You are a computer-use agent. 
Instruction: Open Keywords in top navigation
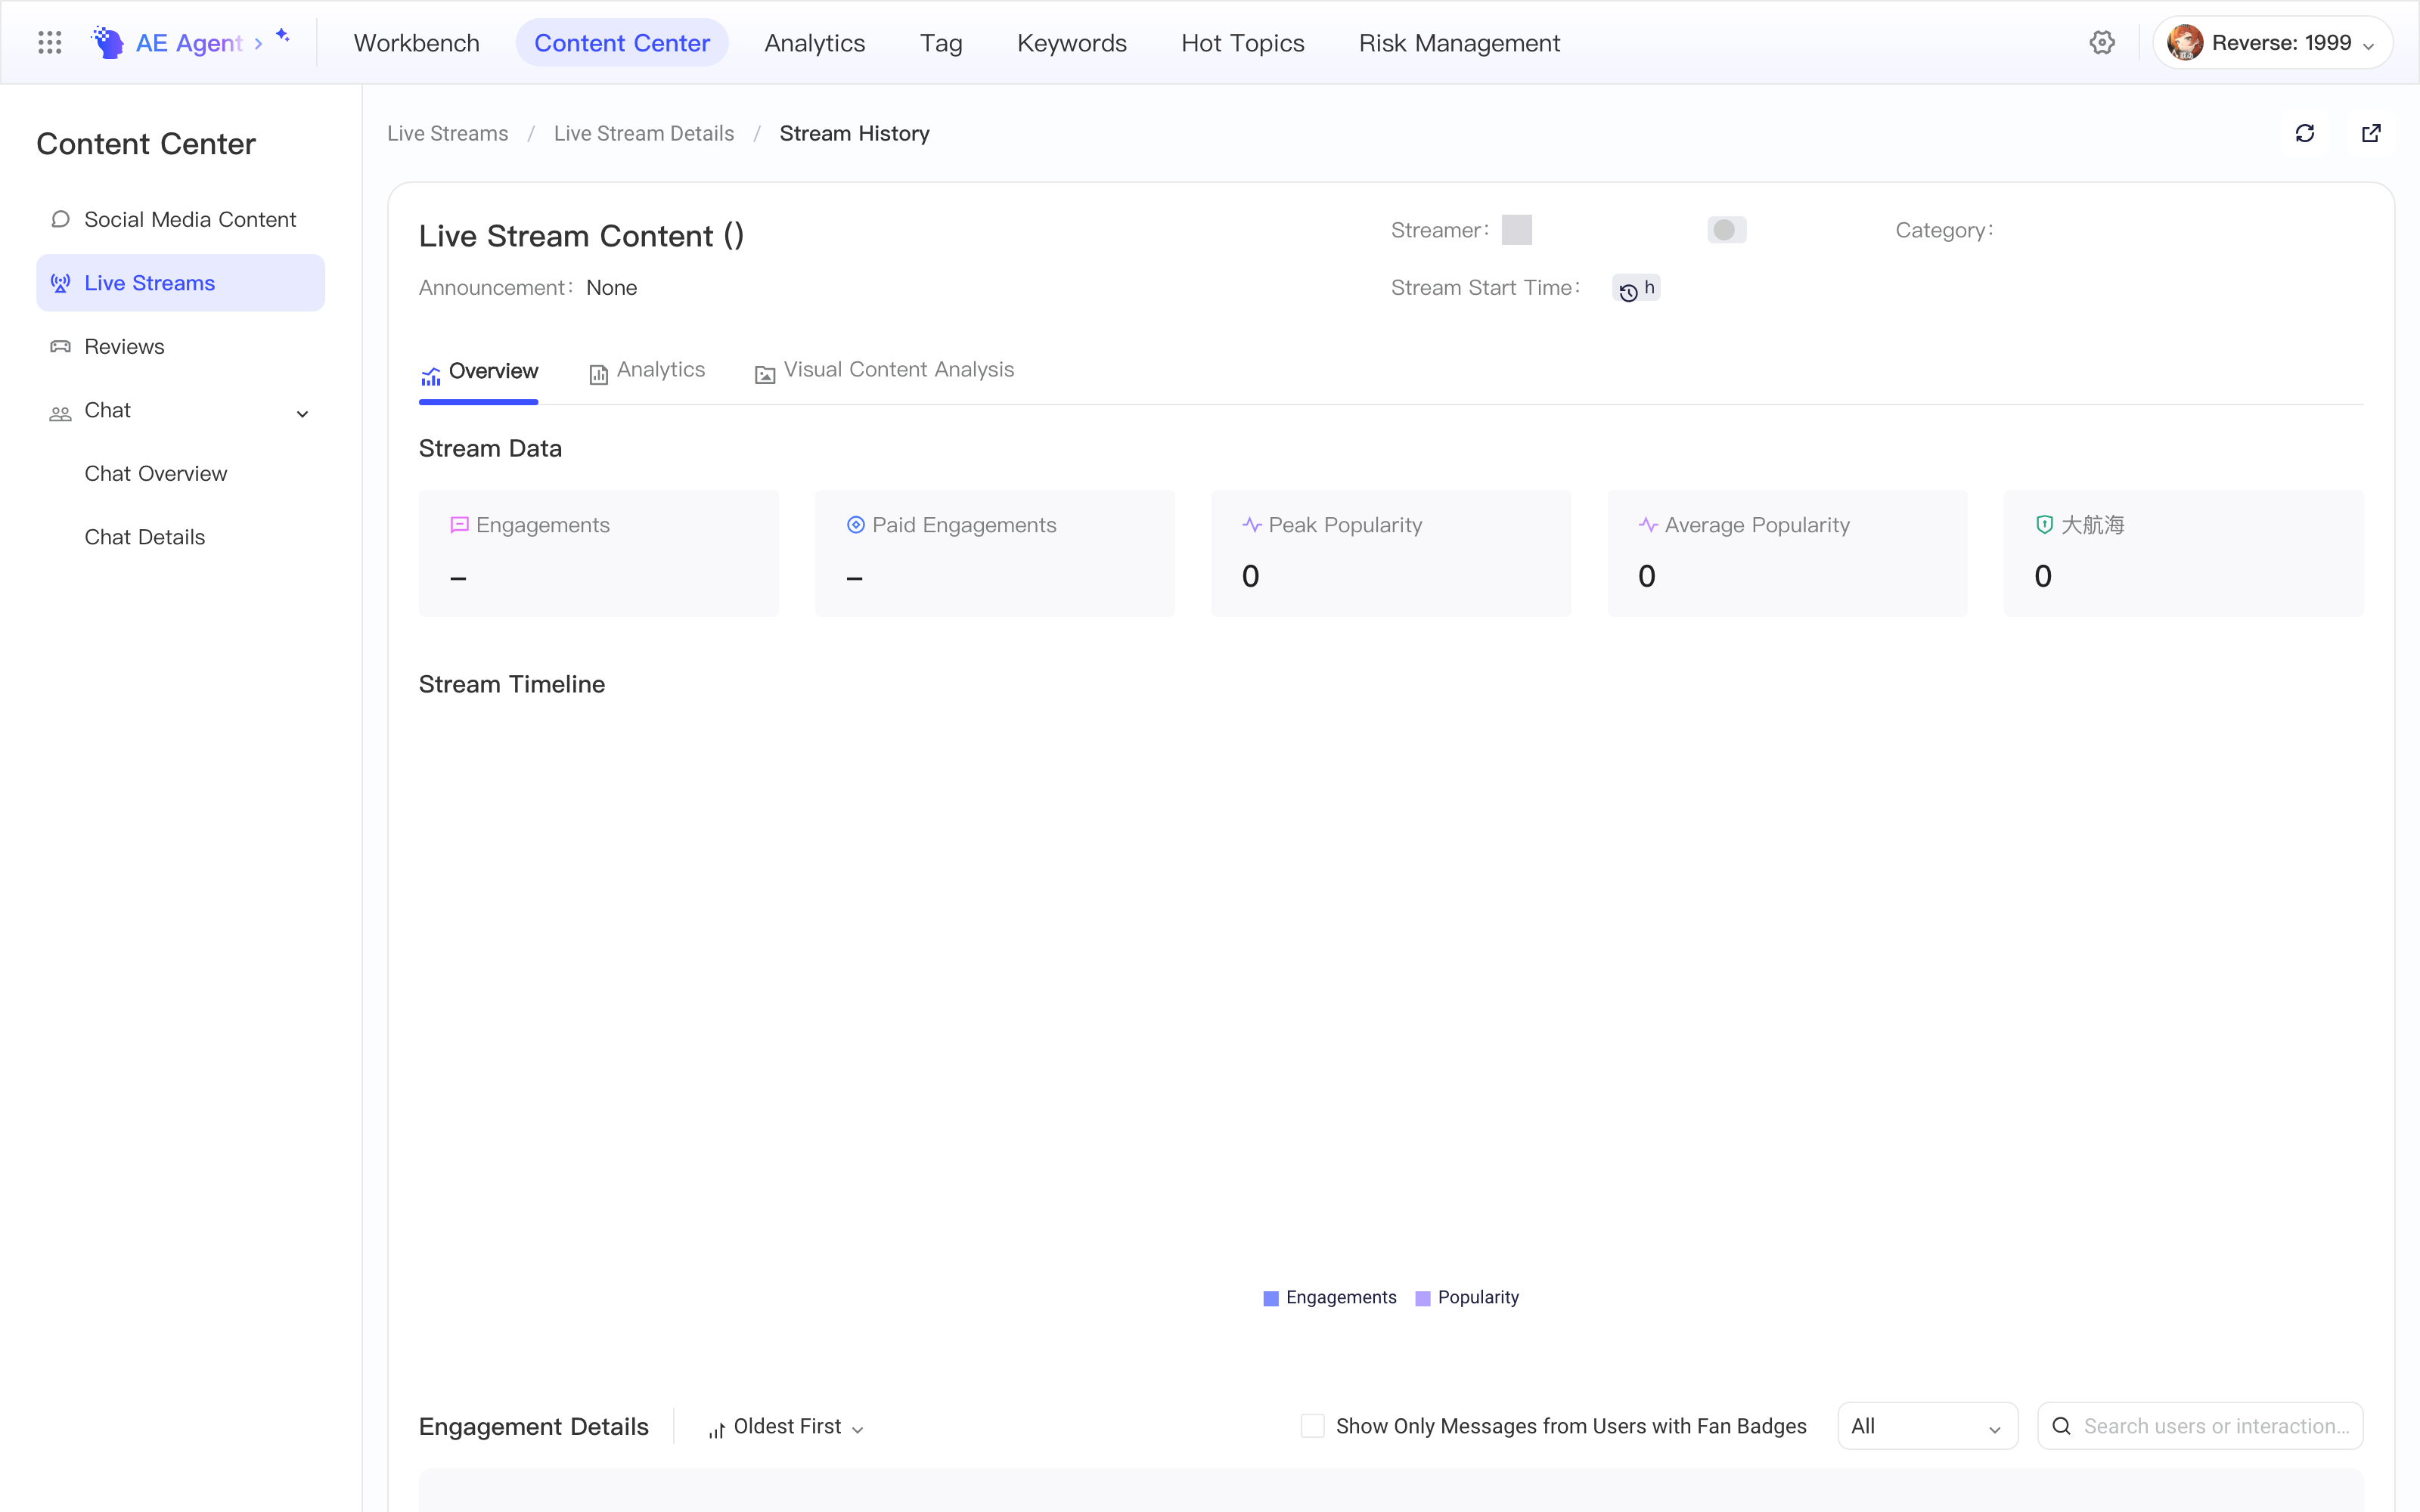(x=1071, y=43)
